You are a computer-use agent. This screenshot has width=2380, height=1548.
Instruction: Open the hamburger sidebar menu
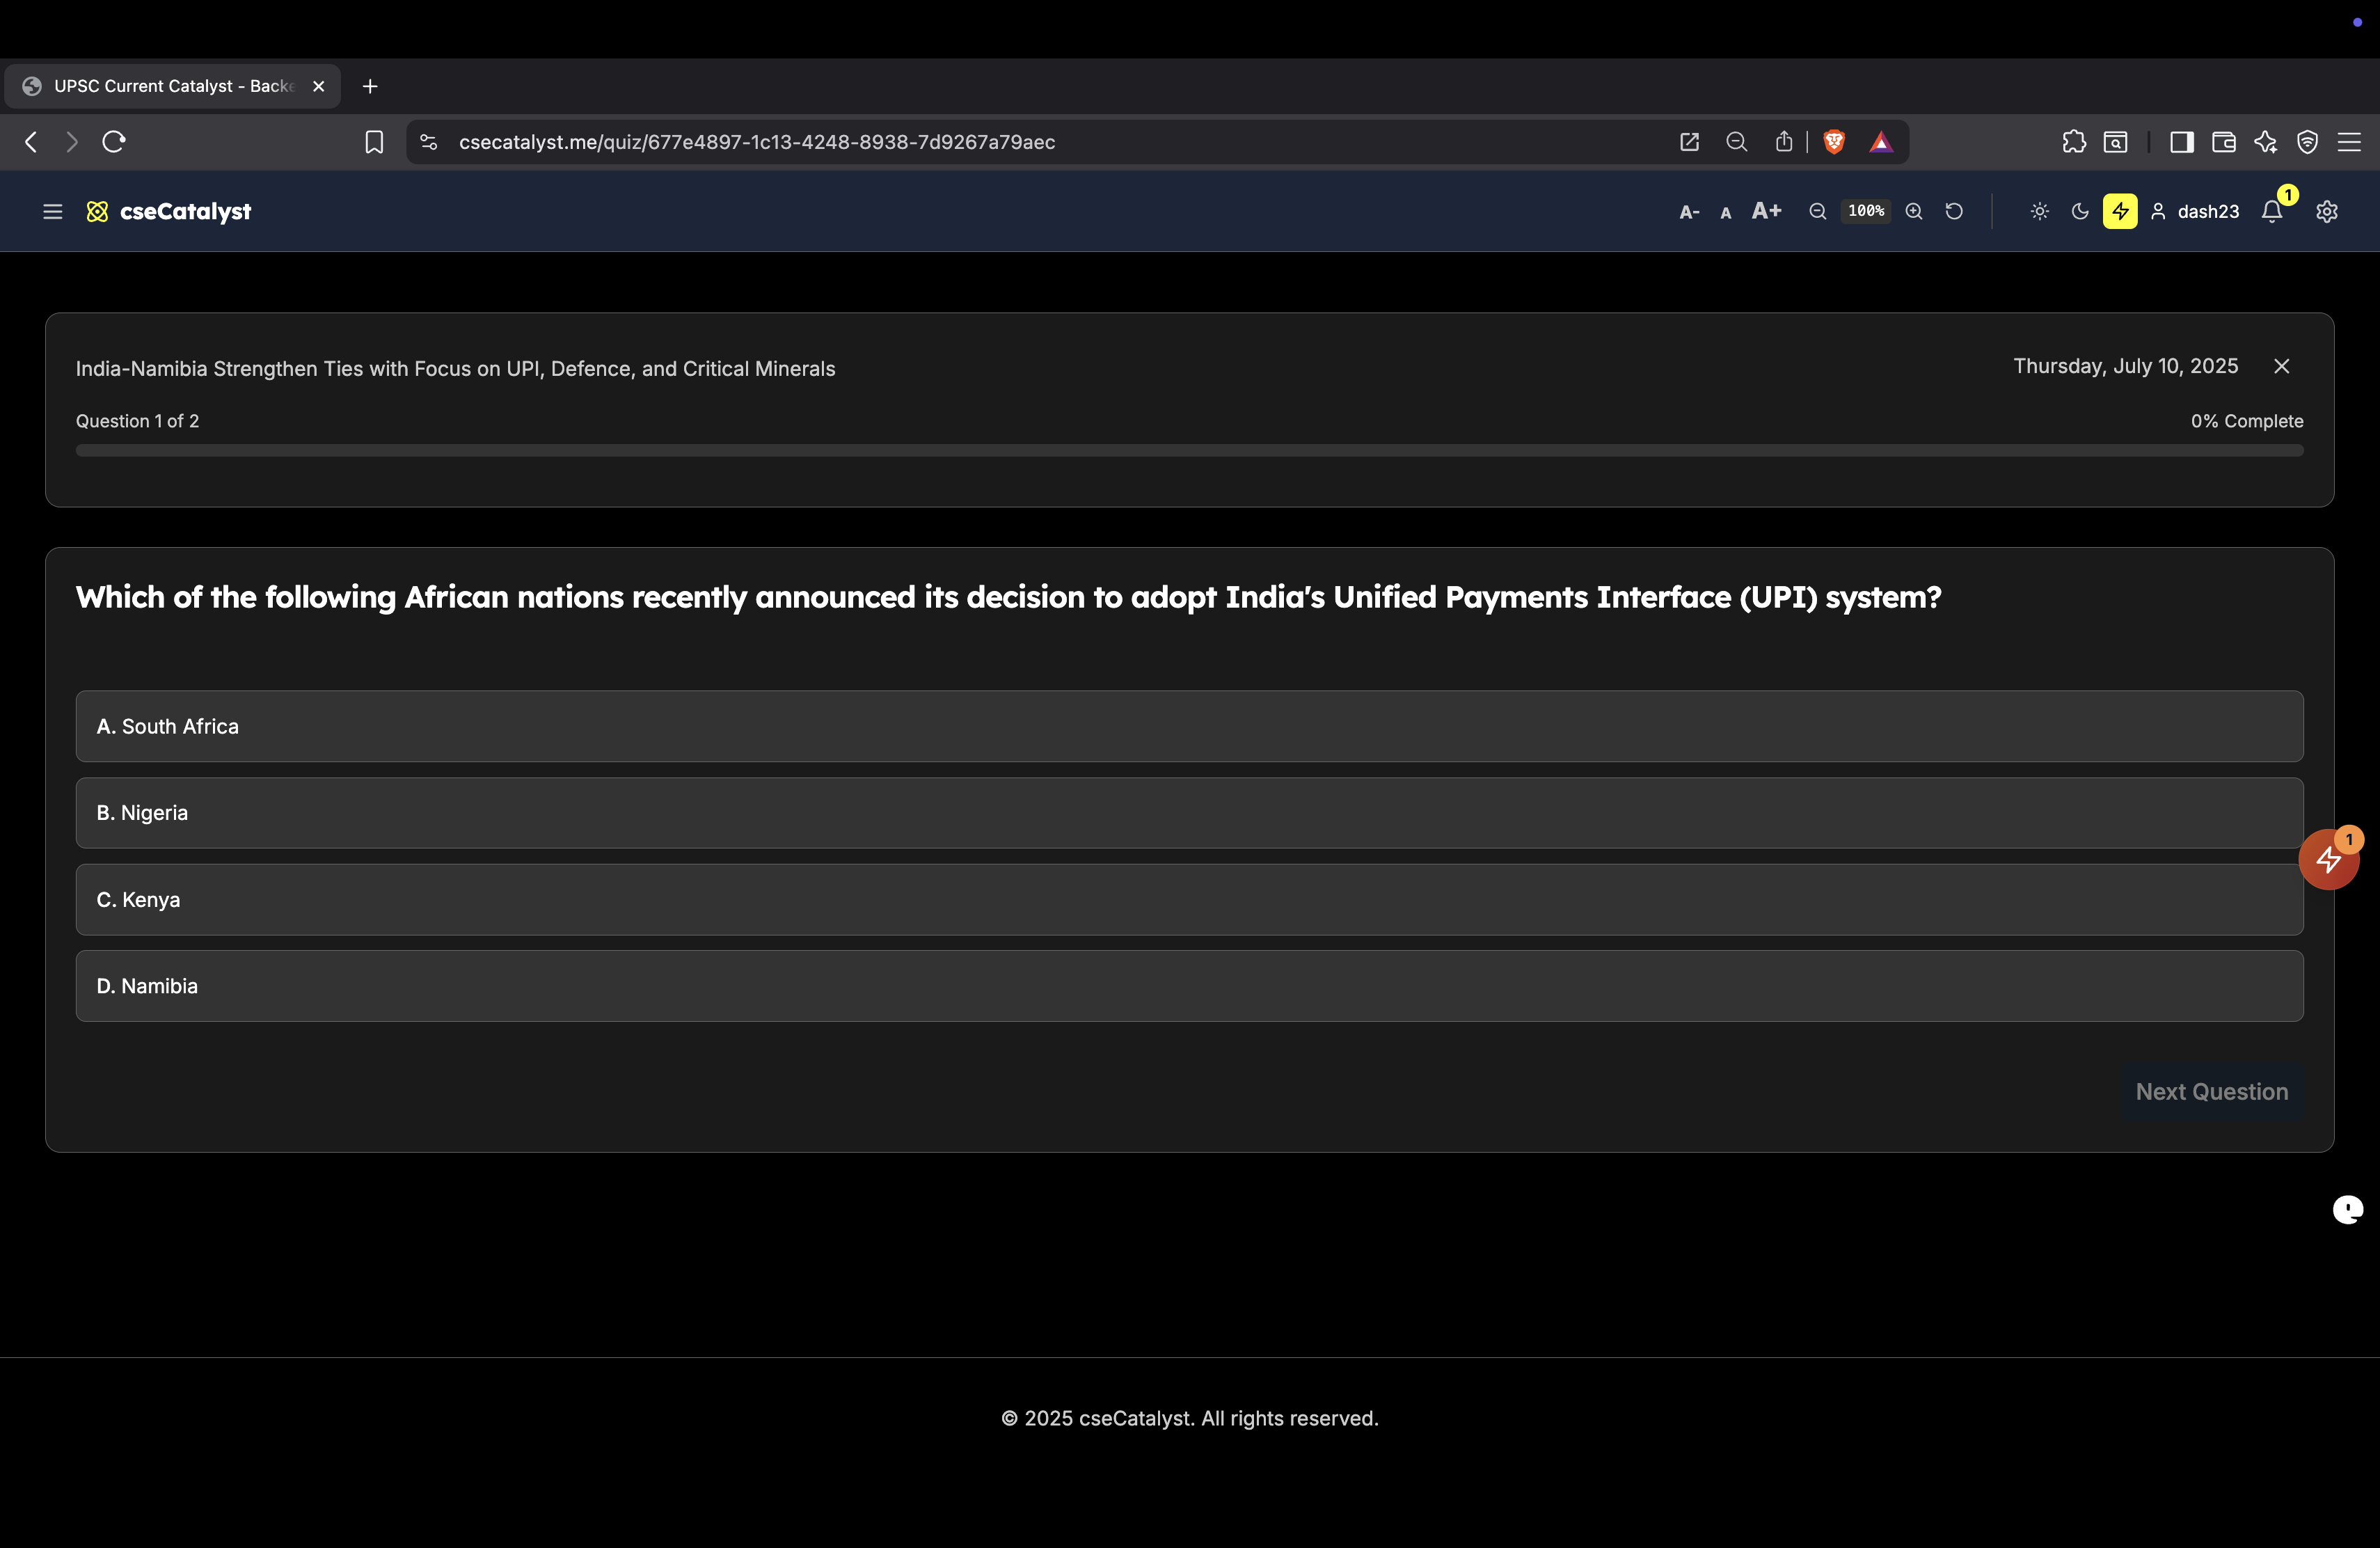point(52,211)
